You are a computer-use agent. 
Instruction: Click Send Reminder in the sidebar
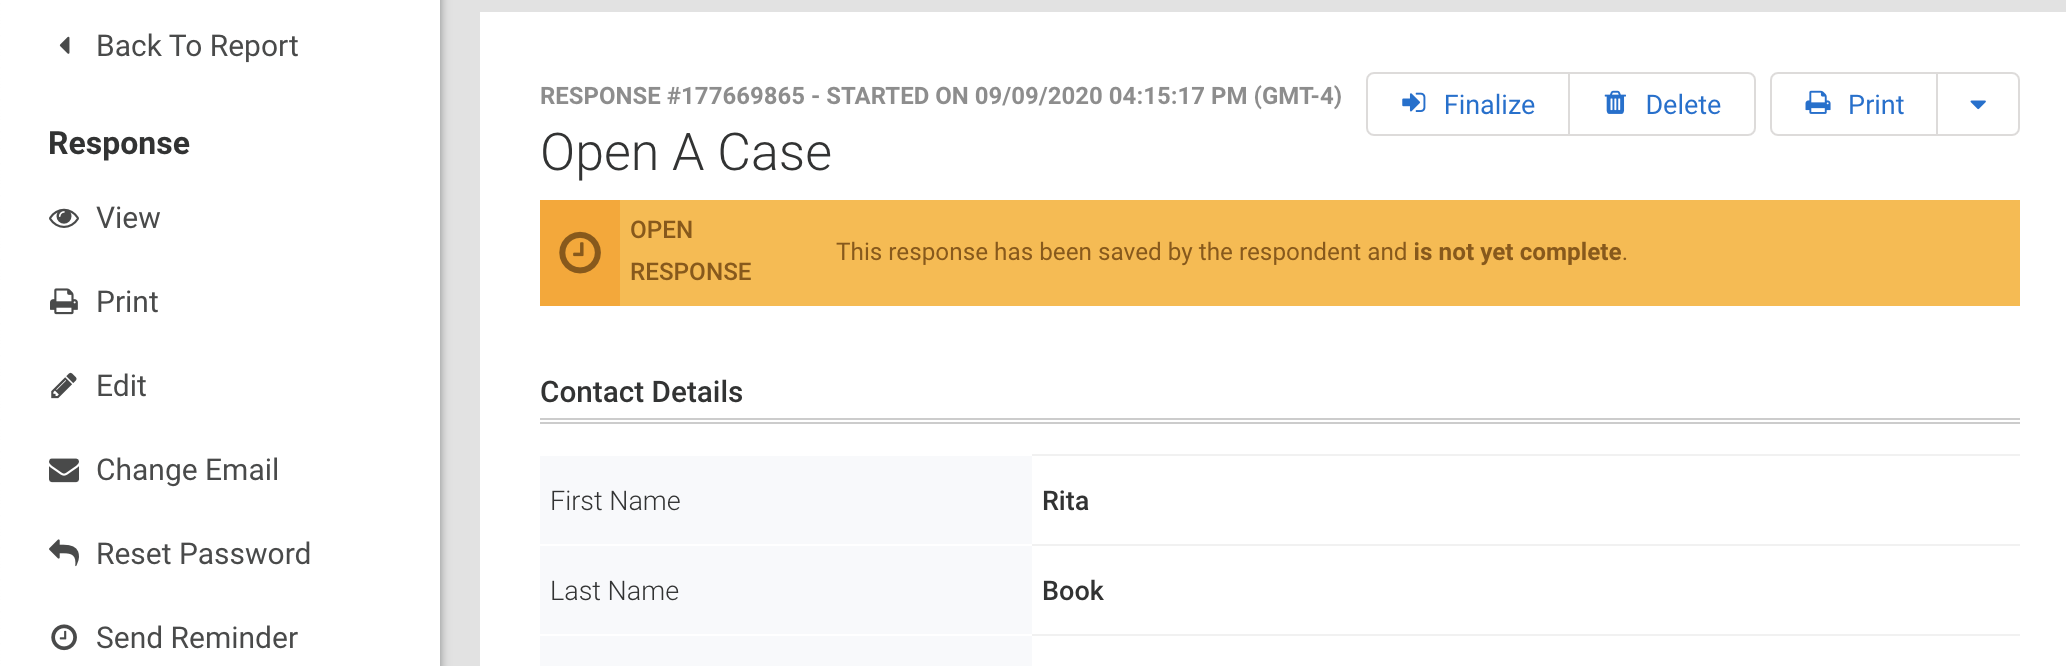[x=197, y=638]
